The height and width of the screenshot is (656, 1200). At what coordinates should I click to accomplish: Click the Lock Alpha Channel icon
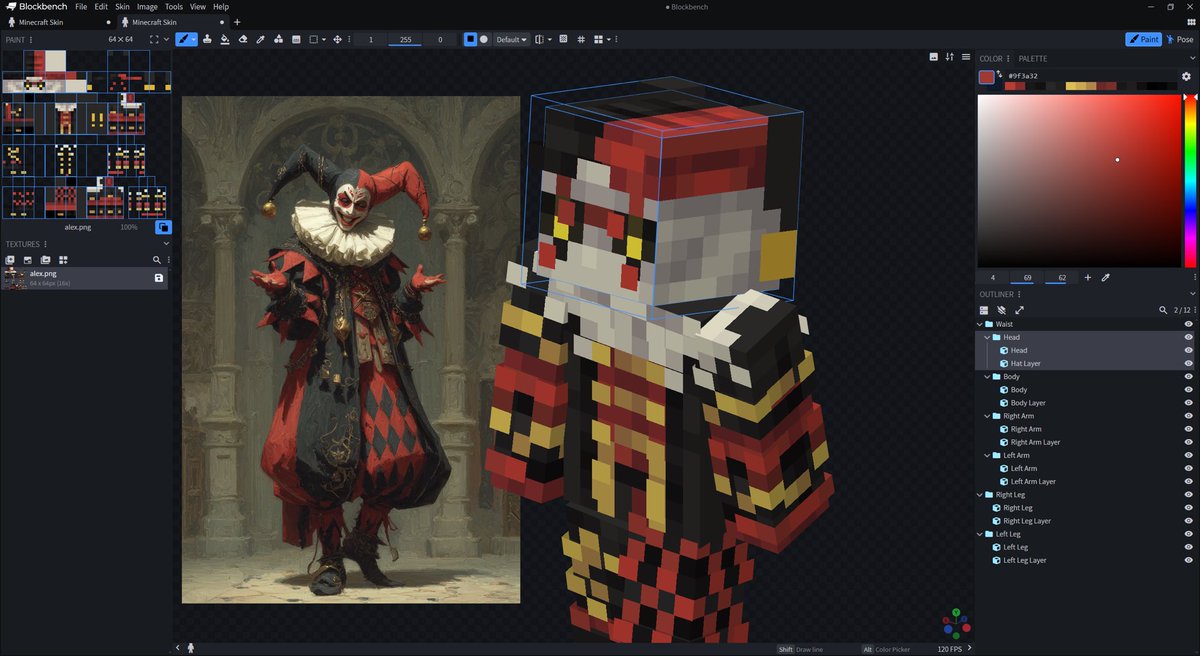563,39
